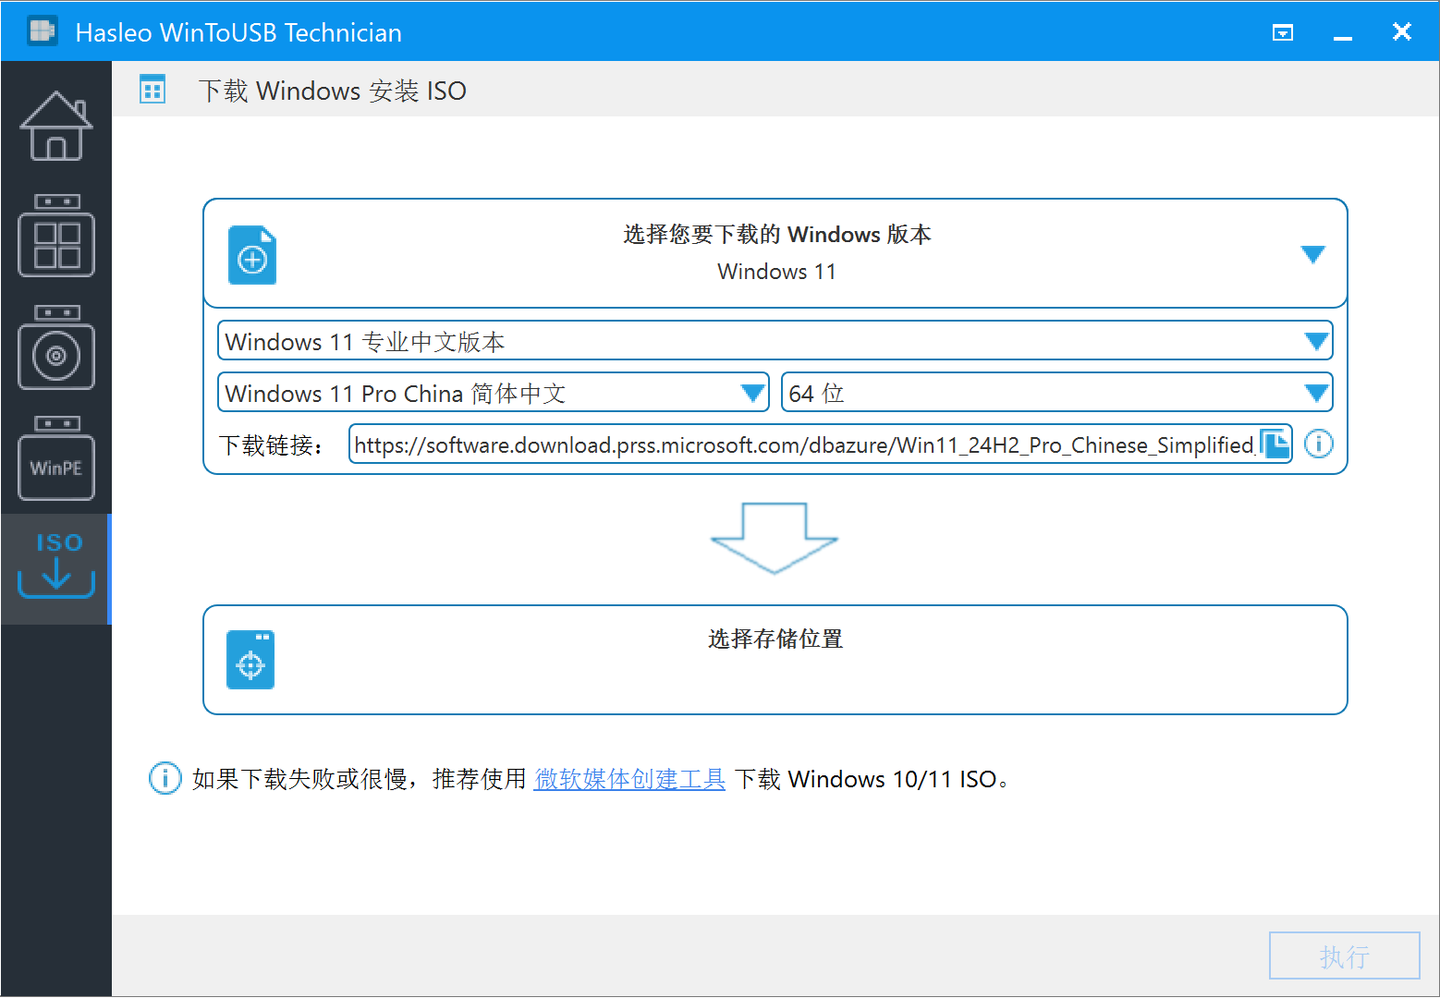Click the info icon next to download link
The height and width of the screenshot is (998, 1440).
[1319, 444]
